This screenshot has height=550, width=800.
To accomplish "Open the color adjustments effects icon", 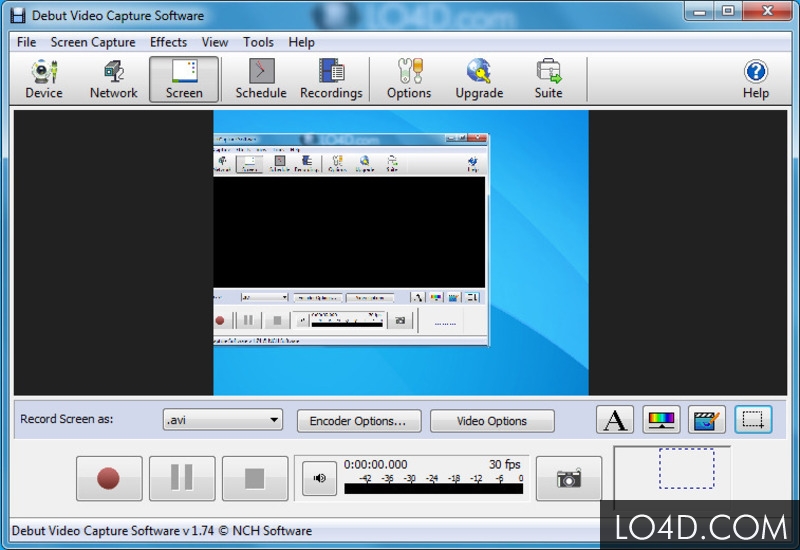I will click(661, 420).
